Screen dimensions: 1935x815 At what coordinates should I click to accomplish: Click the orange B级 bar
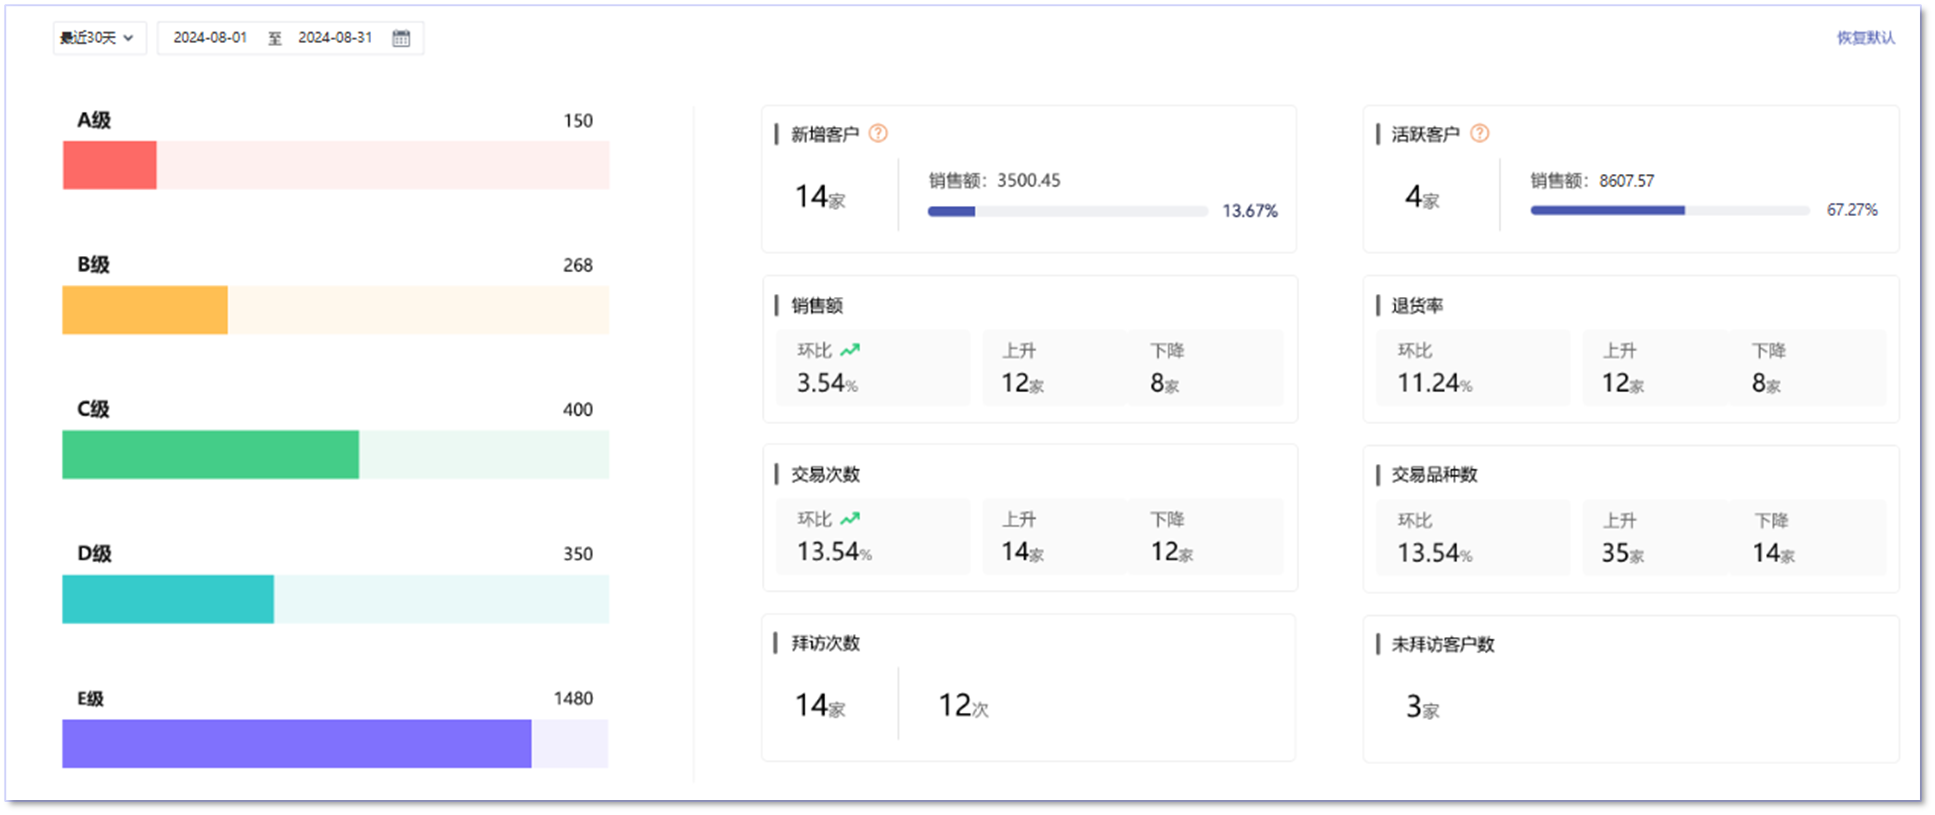click(145, 310)
